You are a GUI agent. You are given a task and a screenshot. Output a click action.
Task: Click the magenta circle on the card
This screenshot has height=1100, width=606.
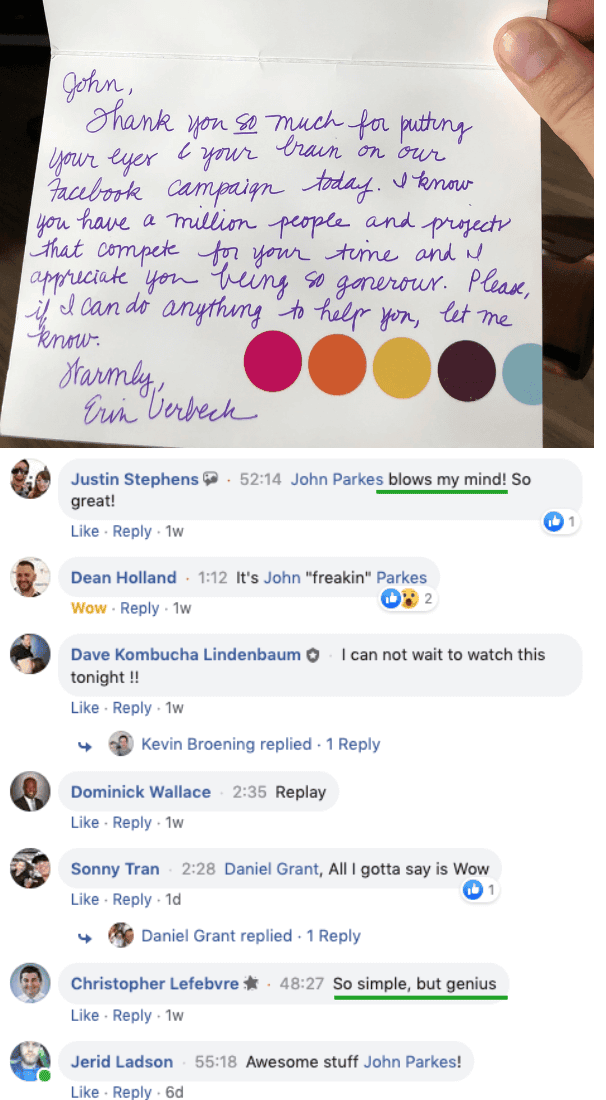[x=273, y=362]
